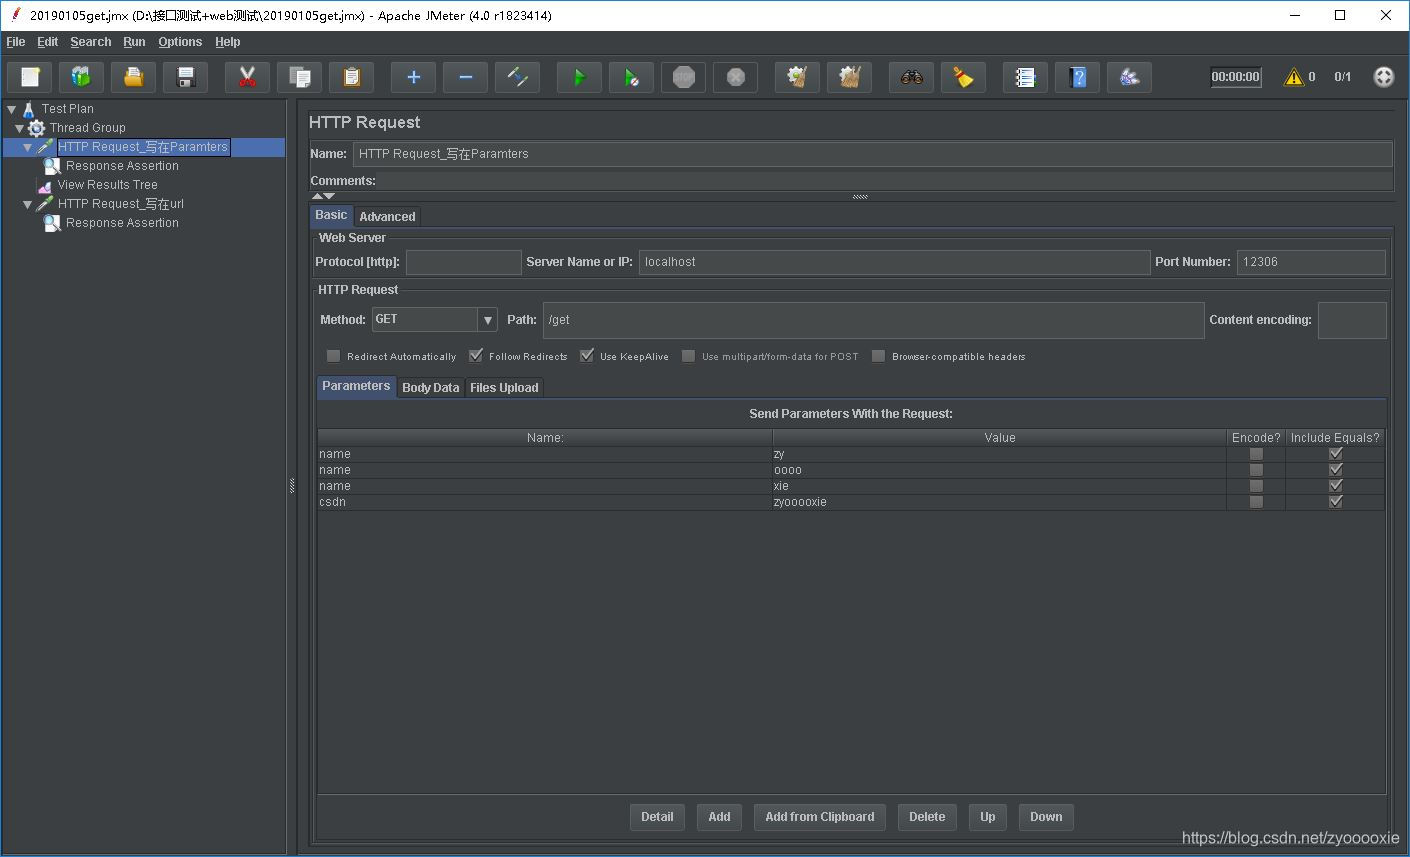Switch to the Body Data tab

pos(431,388)
